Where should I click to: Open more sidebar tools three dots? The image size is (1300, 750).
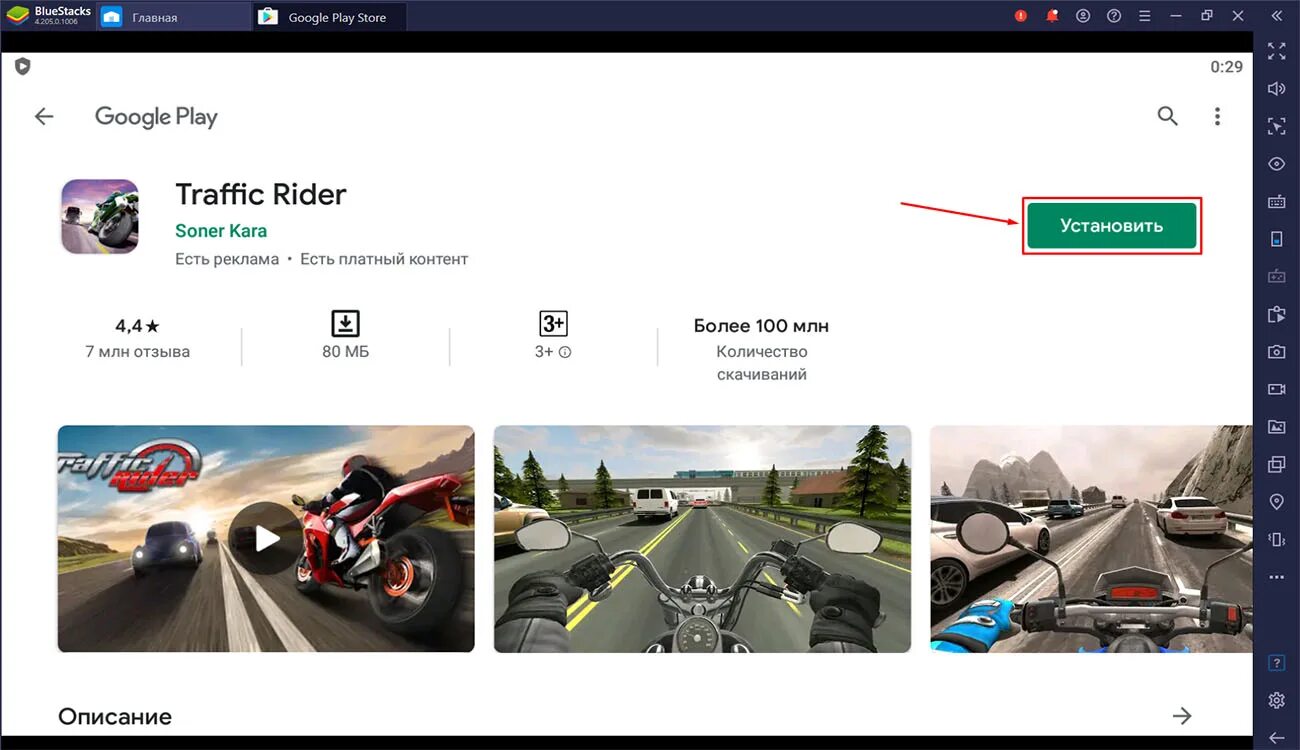pyautogui.click(x=1276, y=577)
